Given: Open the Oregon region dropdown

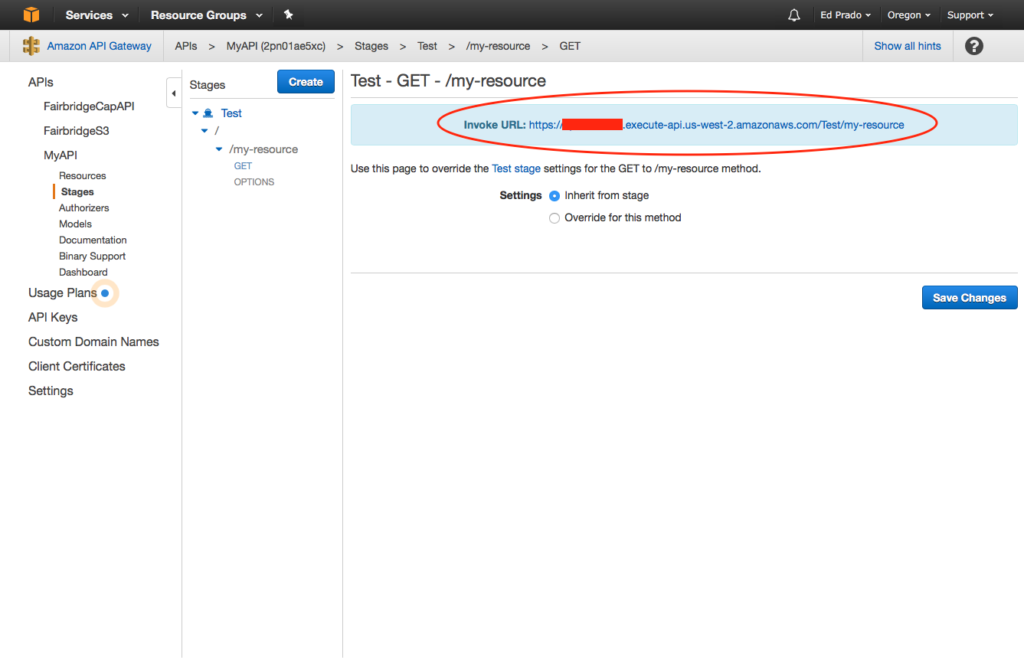Looking at the screenshot, I should click(909, 15).
